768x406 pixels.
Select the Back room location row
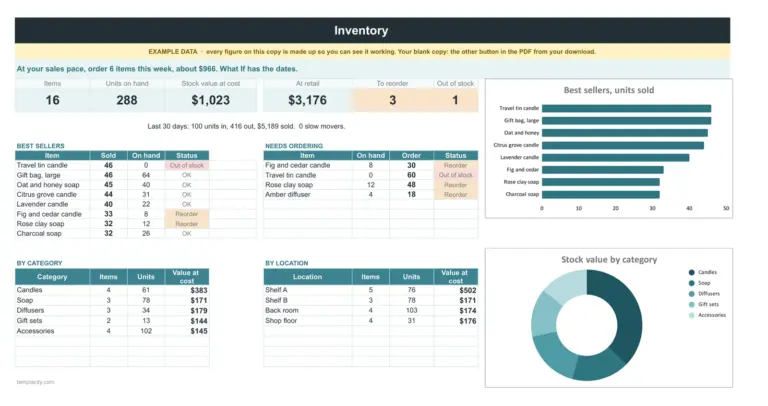(x=371, y=310)
